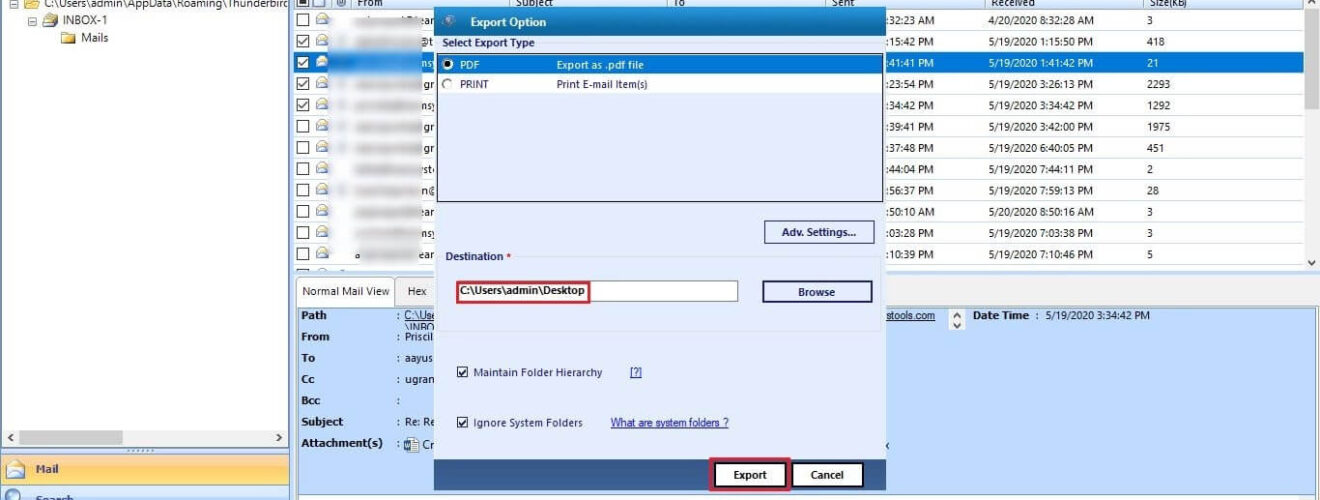
Task: Click the Export Option dialog title icon
Action: 449,21
